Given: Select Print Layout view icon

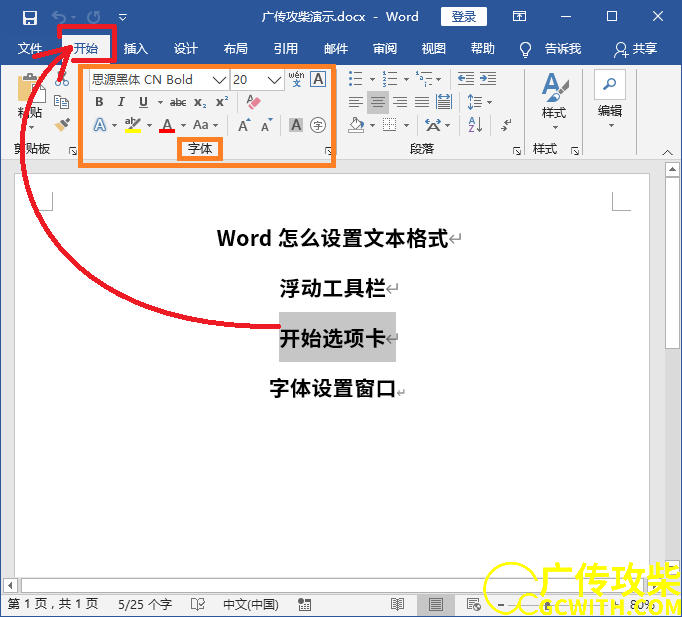Looking at the screenshot, I should pyautogui.click(x=435, y=604).
